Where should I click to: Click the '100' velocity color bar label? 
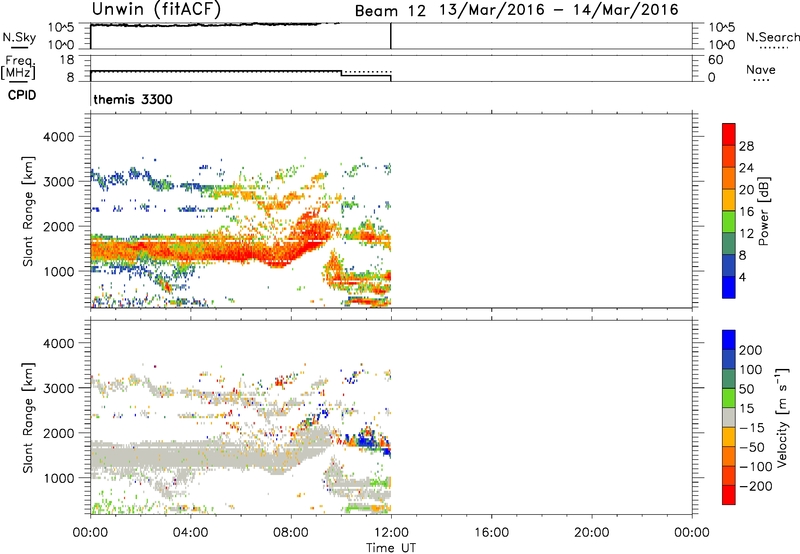pyautogui.click(x=751, y=370)
